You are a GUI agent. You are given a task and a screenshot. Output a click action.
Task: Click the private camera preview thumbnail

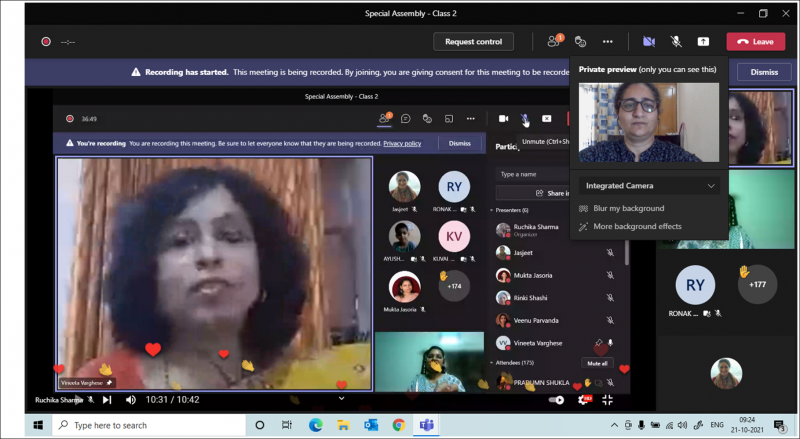[x=648, y=123]
